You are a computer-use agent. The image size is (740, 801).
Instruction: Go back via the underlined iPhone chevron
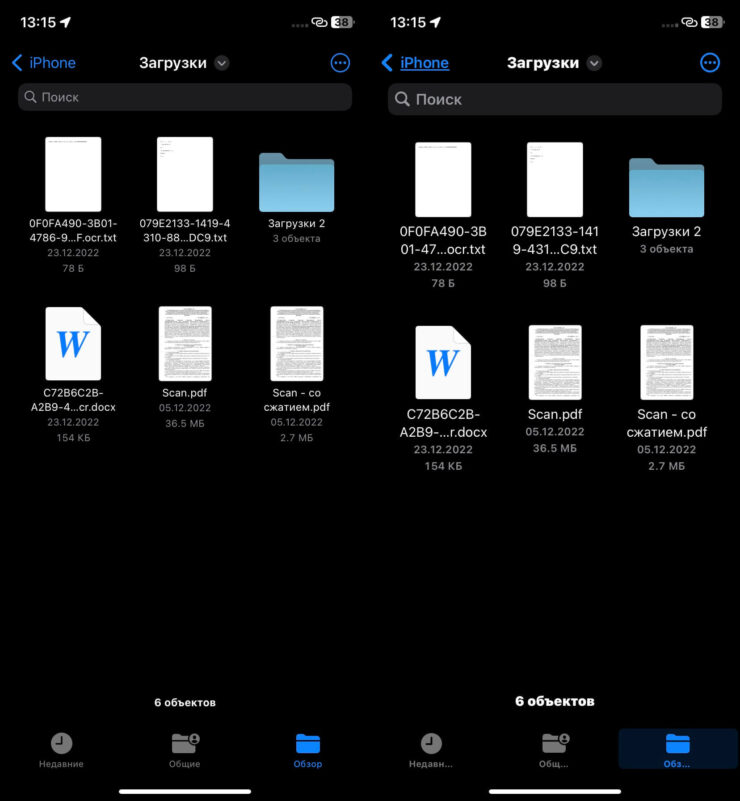tap(415, 63)
